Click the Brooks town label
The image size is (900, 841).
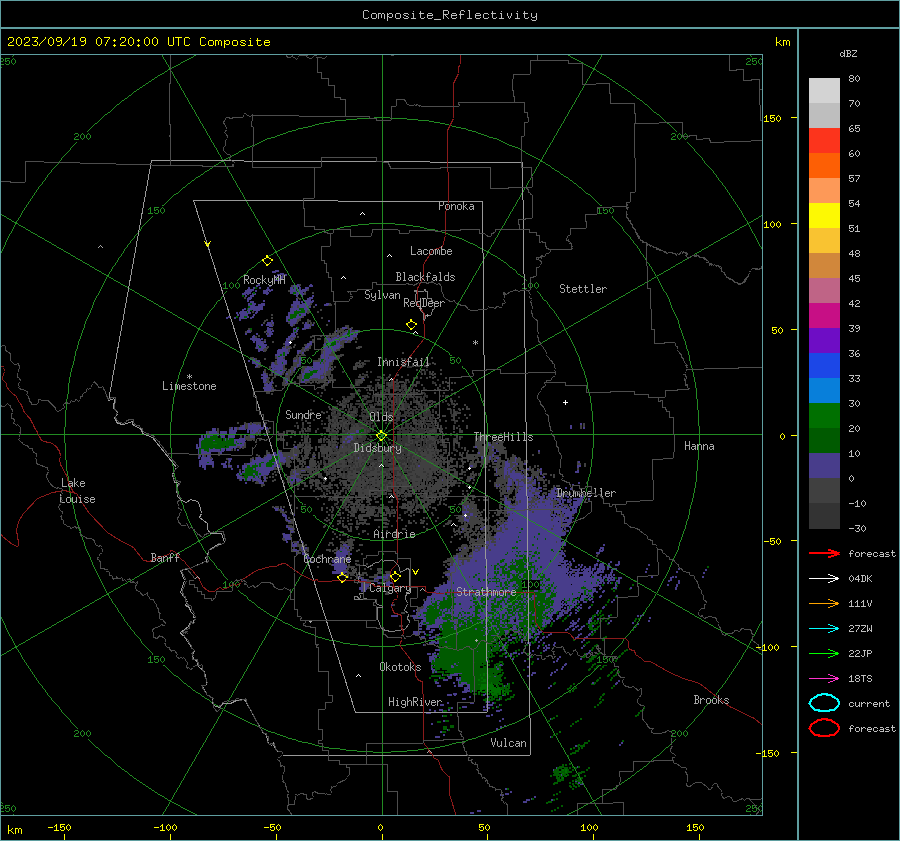pos(711,700)
